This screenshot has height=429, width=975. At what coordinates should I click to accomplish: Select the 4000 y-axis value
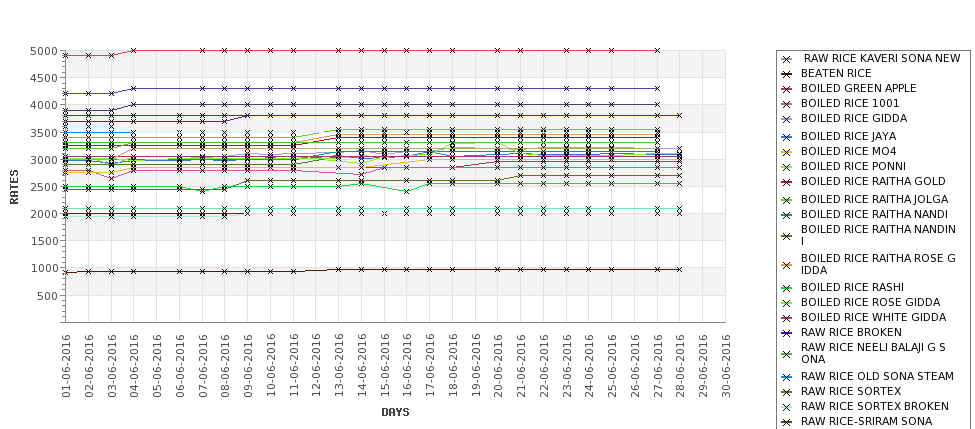(44, 105)
